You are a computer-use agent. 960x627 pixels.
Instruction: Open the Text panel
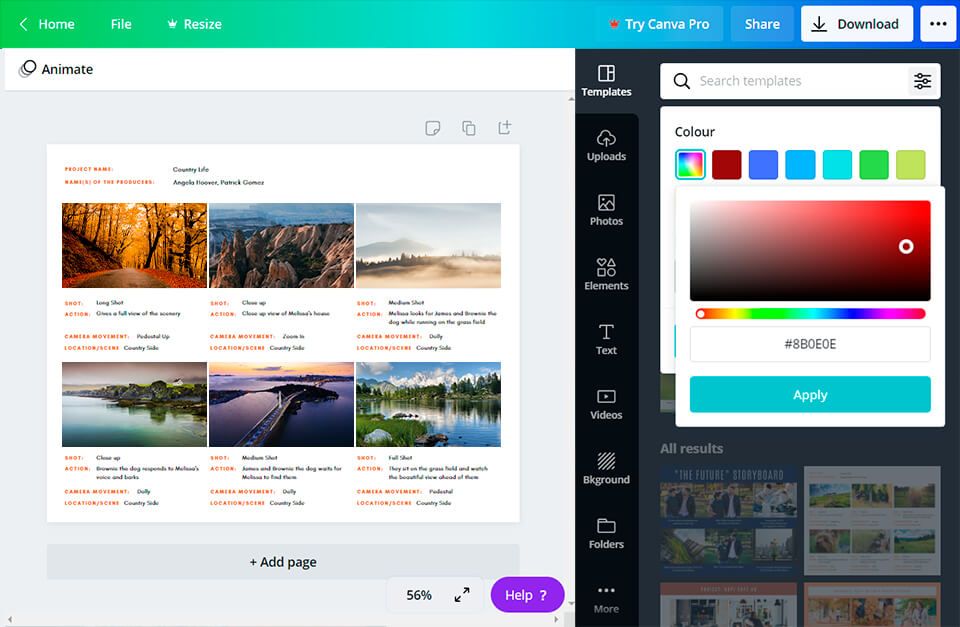606,340
